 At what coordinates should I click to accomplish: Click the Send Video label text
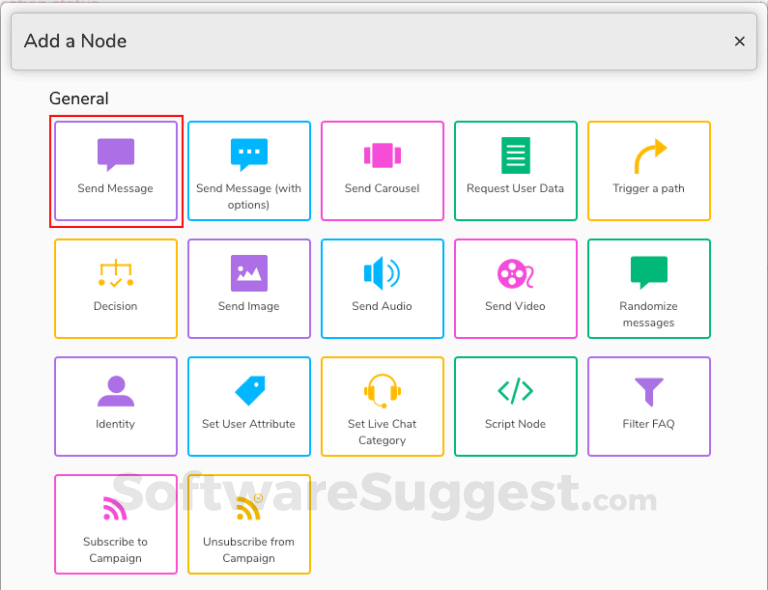515,306
